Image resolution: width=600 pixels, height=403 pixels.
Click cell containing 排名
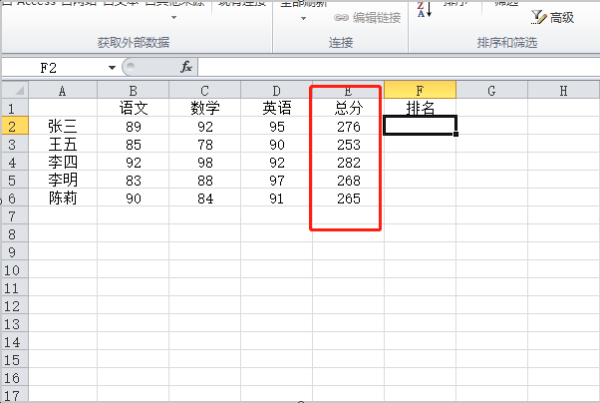click(420, 108)
